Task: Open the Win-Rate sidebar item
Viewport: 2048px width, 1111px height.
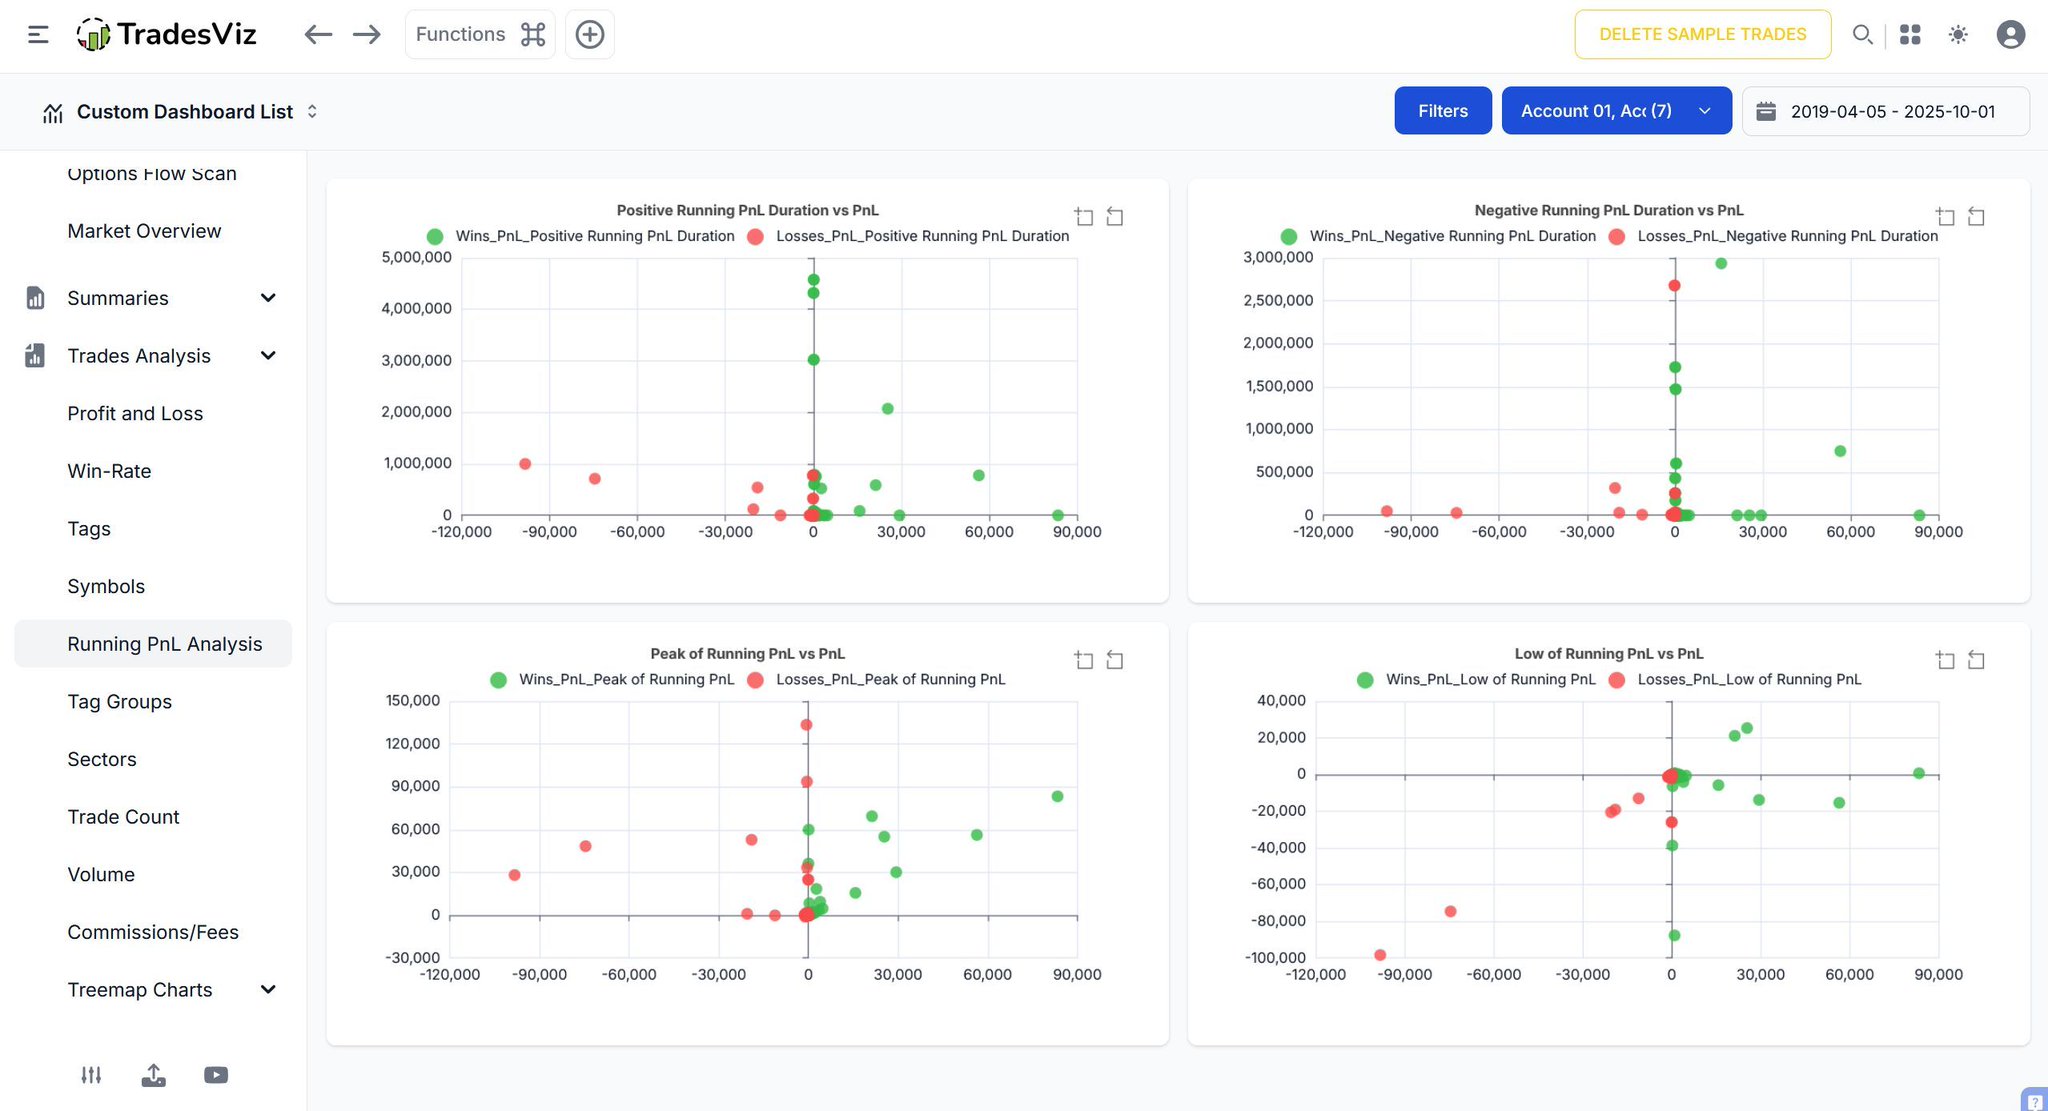Action: [x=109, y=471]
